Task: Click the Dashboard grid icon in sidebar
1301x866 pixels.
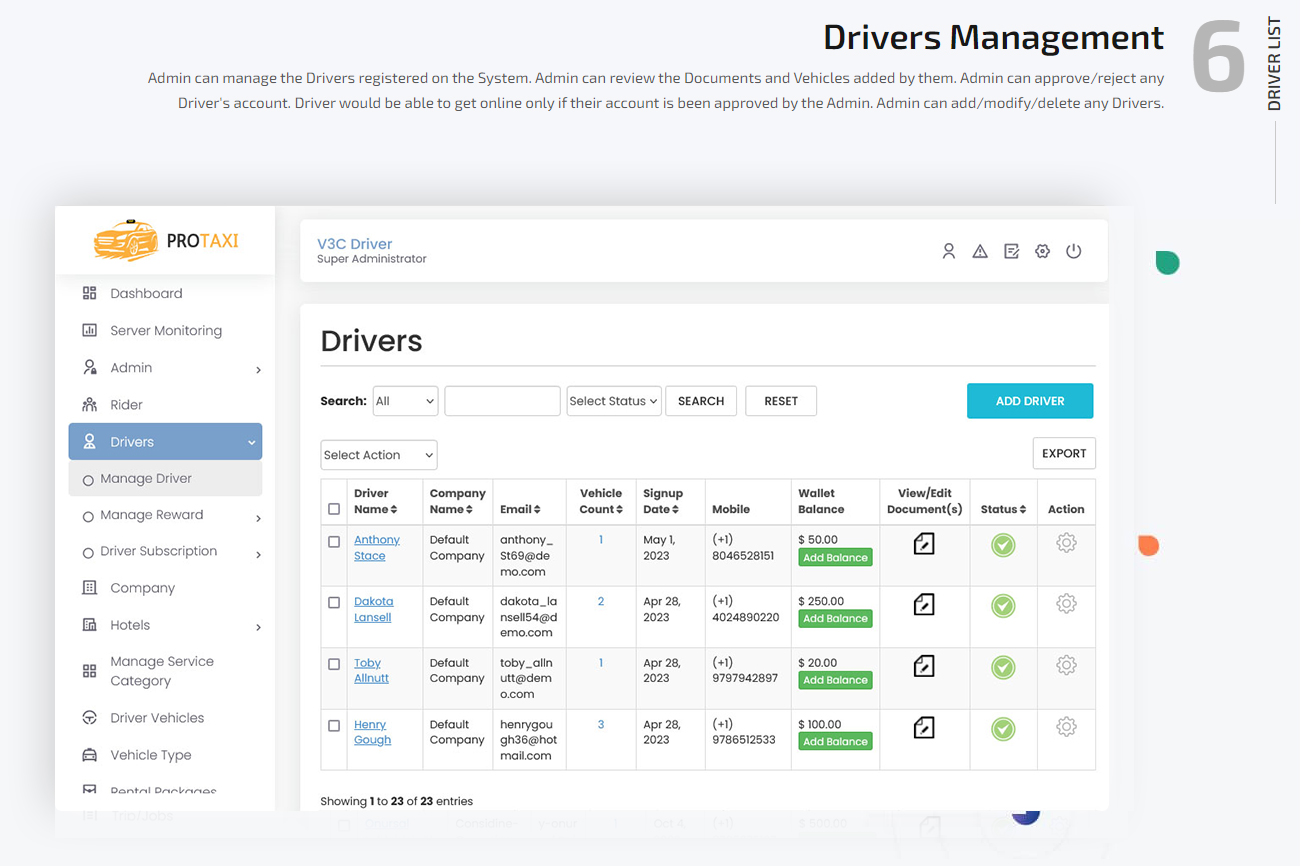Action: coord(89,293)
